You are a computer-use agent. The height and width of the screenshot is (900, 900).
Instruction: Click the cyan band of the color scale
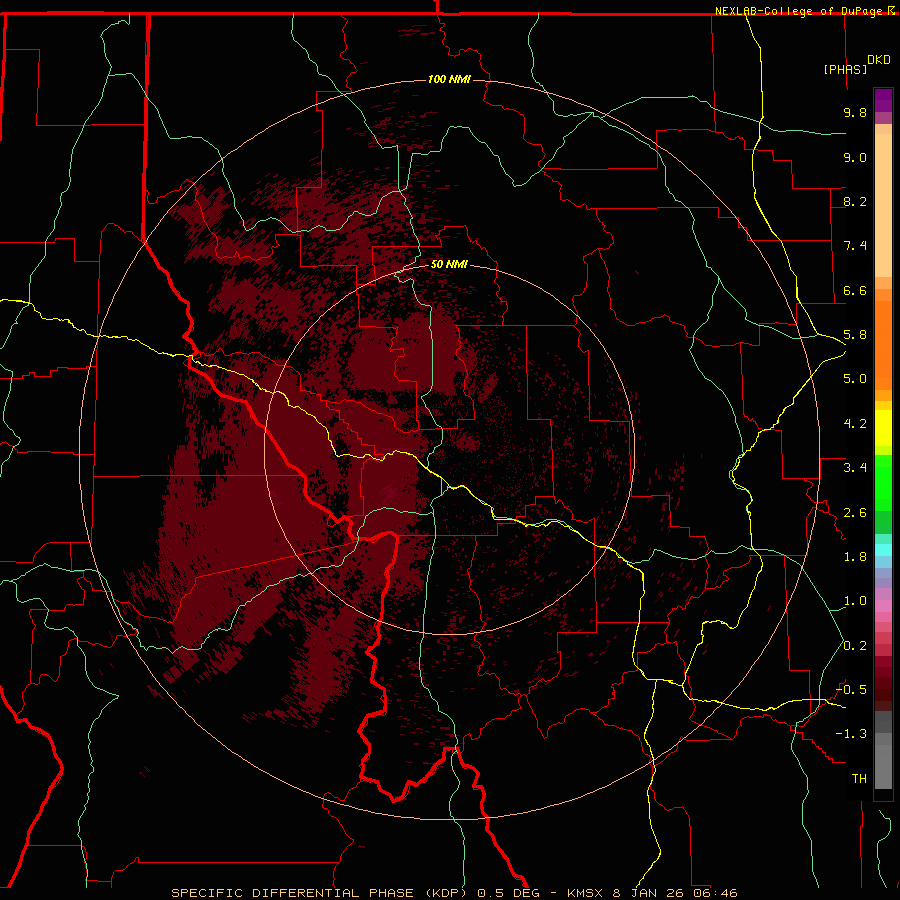(x=883, y=550)
